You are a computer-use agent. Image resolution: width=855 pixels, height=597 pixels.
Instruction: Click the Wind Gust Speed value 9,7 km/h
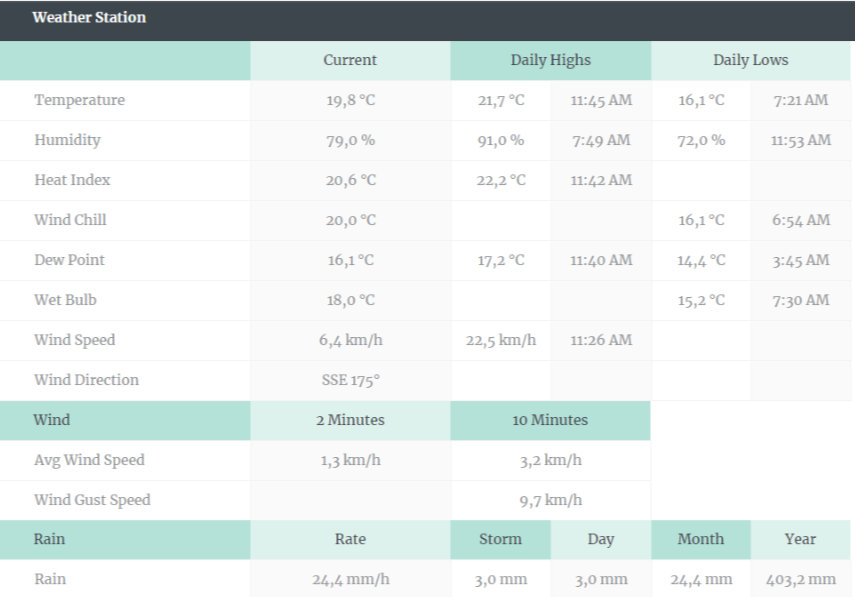[550, 500]
